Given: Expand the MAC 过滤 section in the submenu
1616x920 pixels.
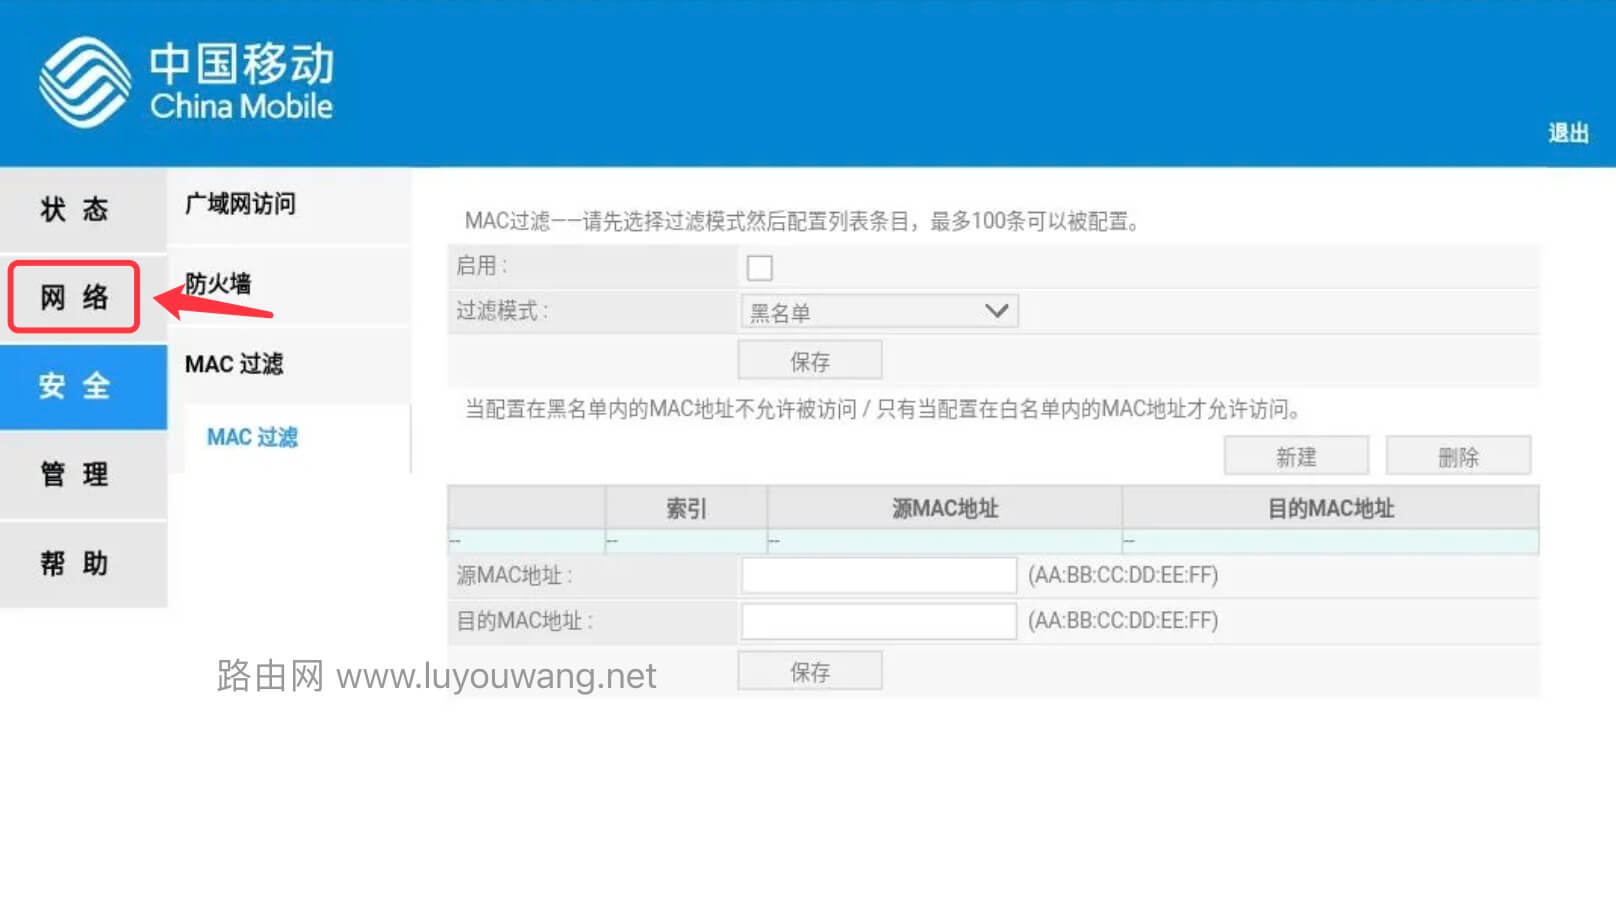Looking at the screenshot, I should click(x=236, y=364).
